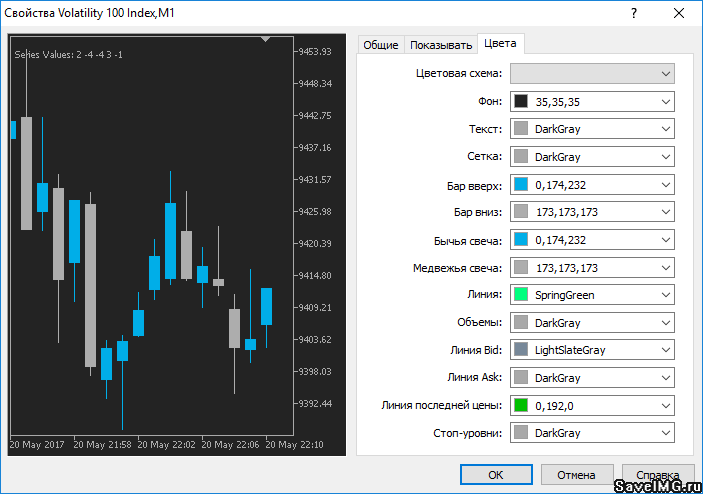
Task: Select the Цвета tab
Action: click(x=500, y=44)
